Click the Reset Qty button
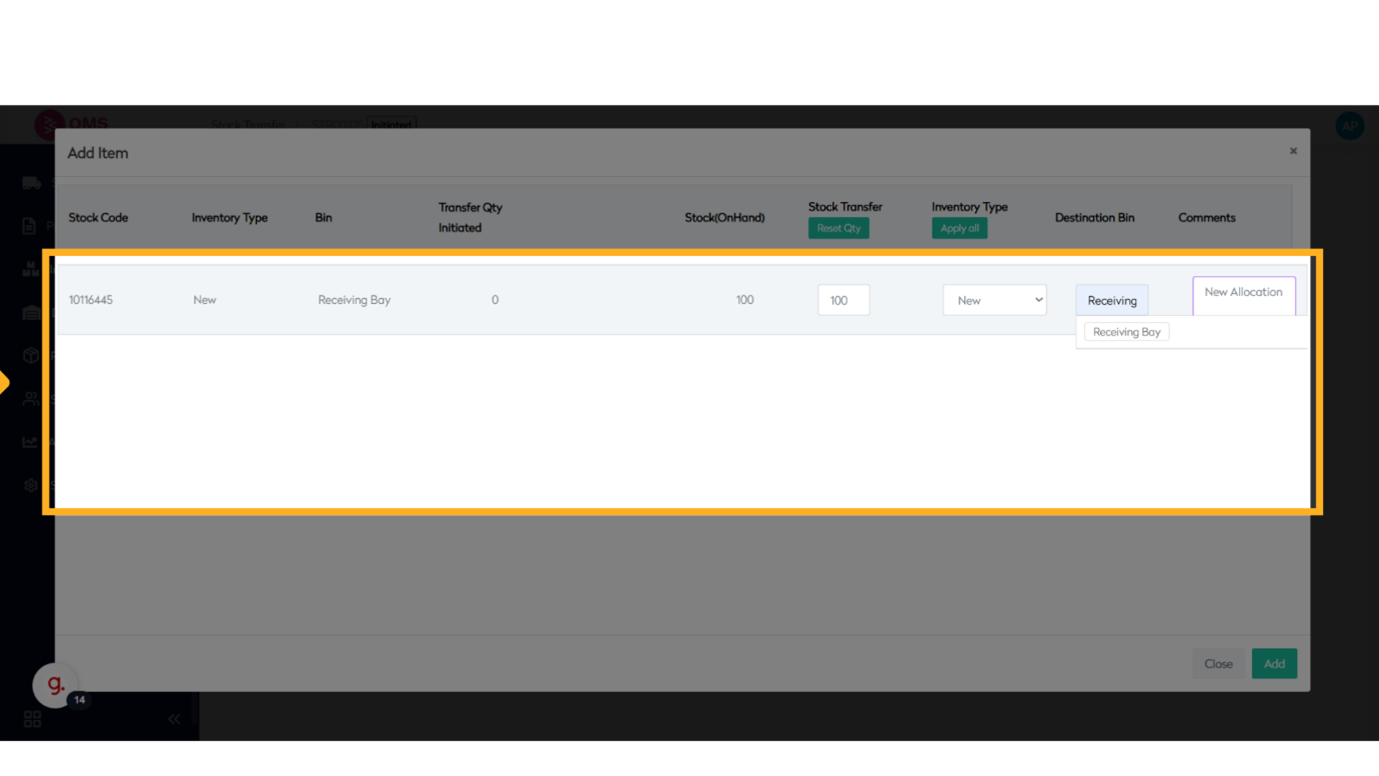 (x=838, y=228)
